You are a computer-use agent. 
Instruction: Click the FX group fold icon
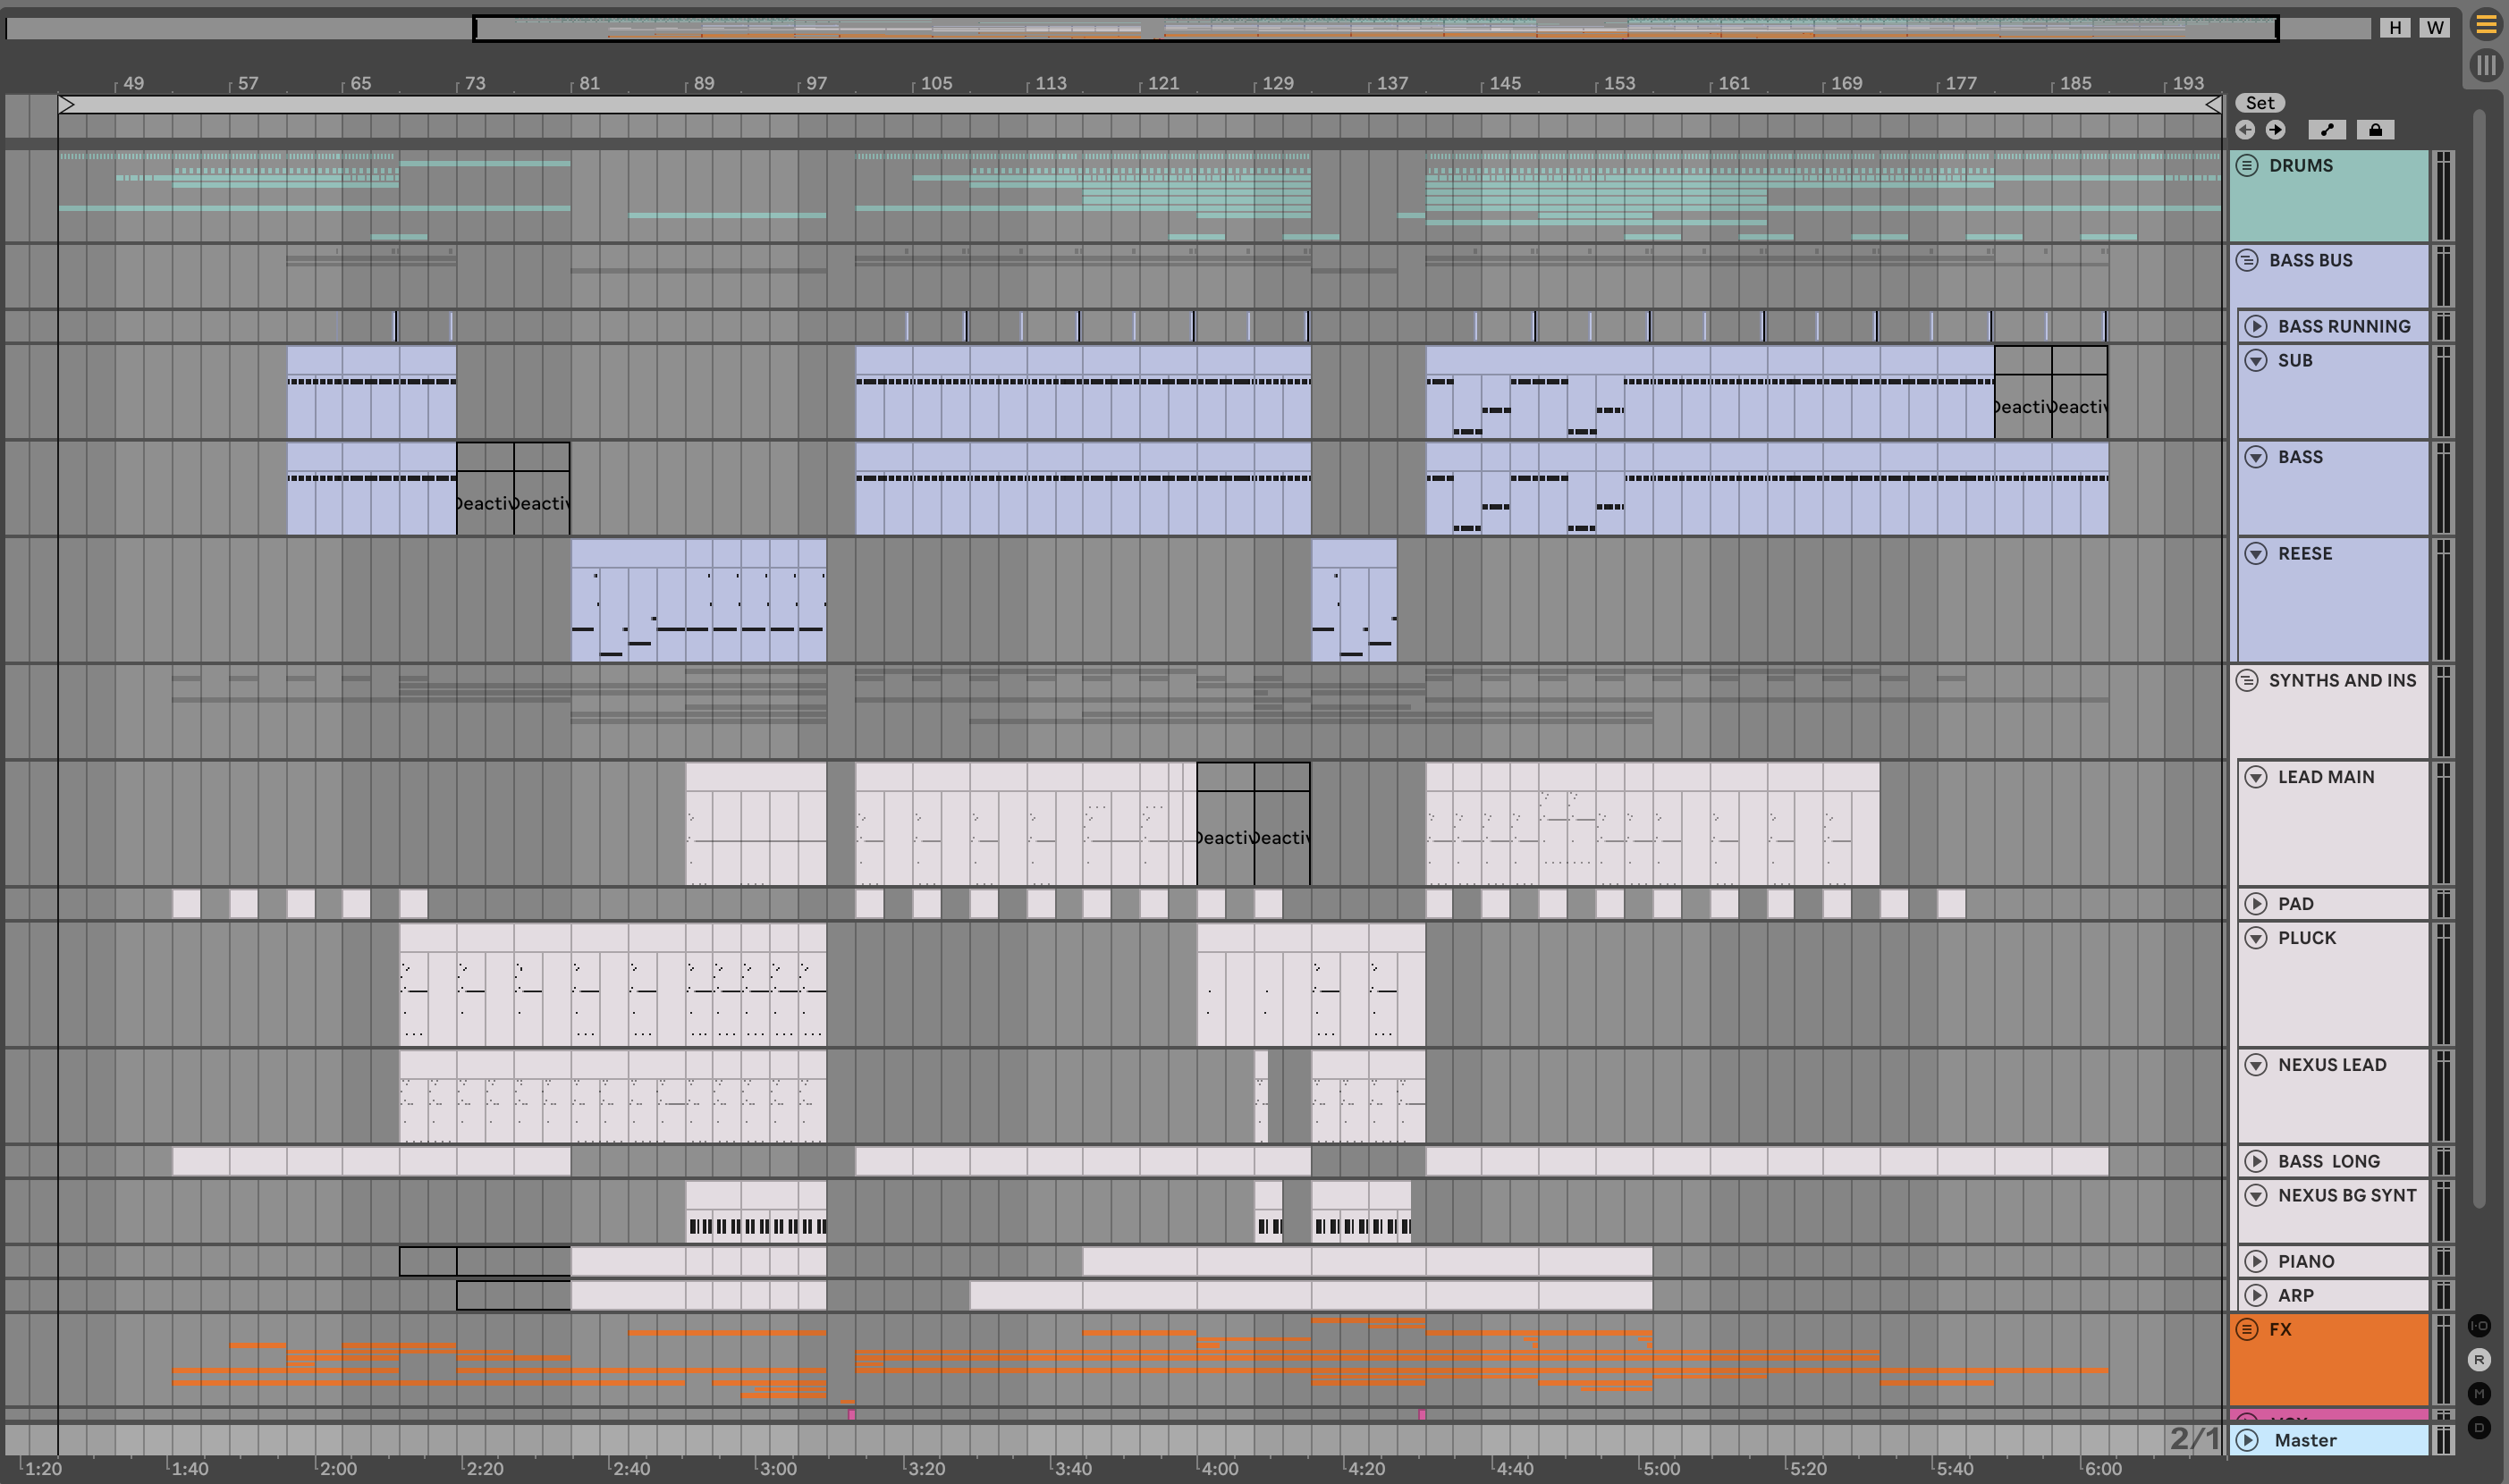pyautogui.click(x=2247, y=1329)
